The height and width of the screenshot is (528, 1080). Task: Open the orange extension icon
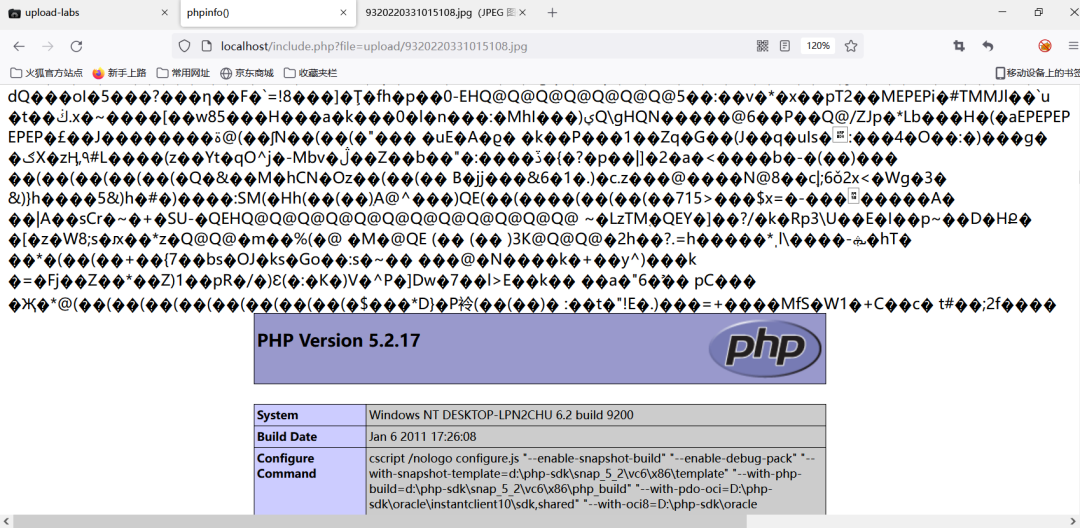click(1045, 46)
